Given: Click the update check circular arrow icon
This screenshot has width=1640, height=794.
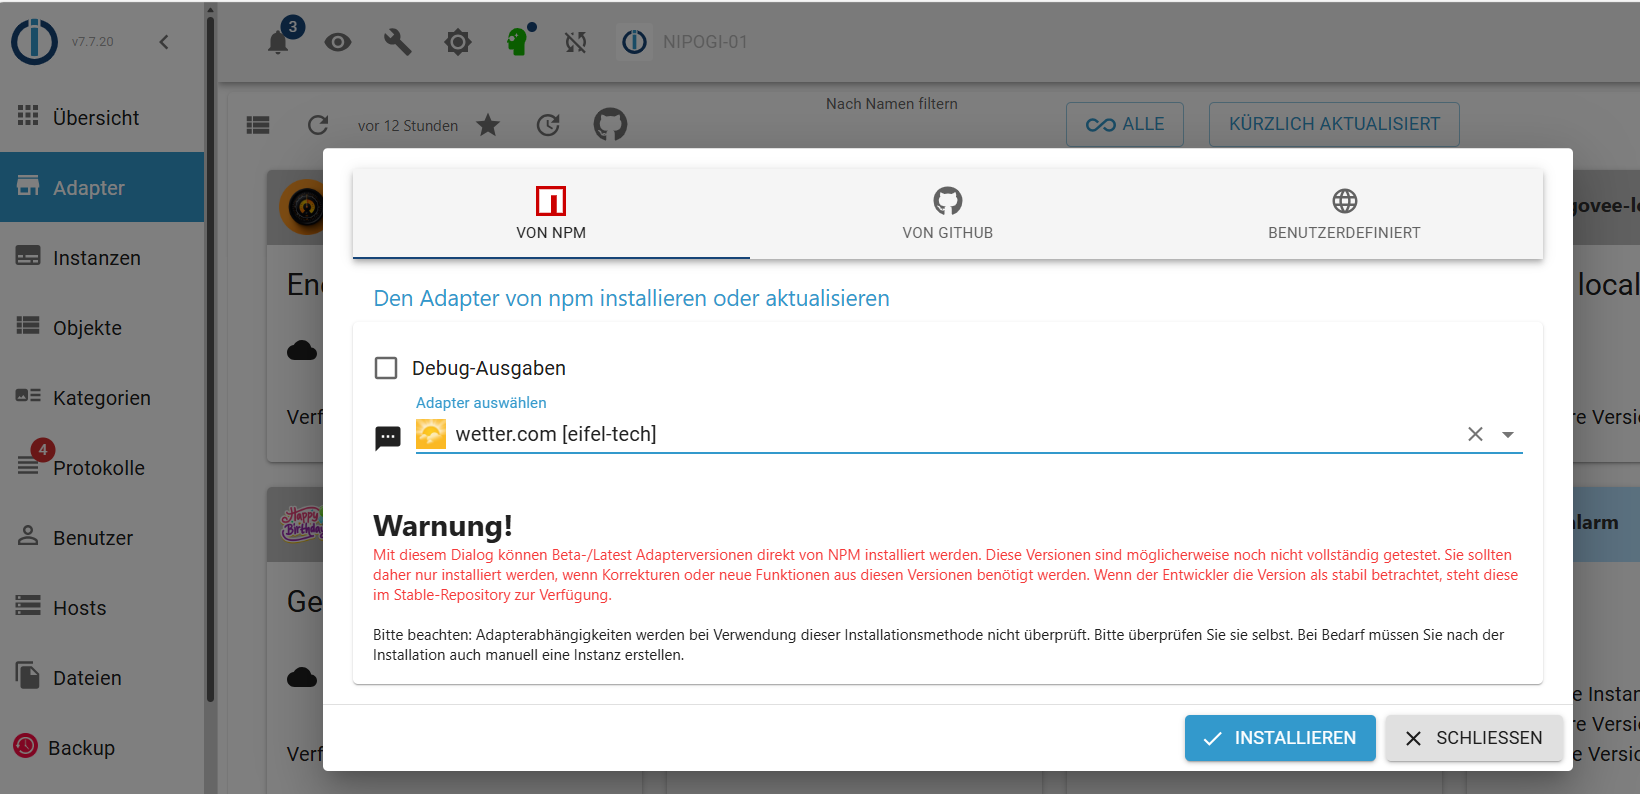Looking at the screenshot, I should point(548,125).
